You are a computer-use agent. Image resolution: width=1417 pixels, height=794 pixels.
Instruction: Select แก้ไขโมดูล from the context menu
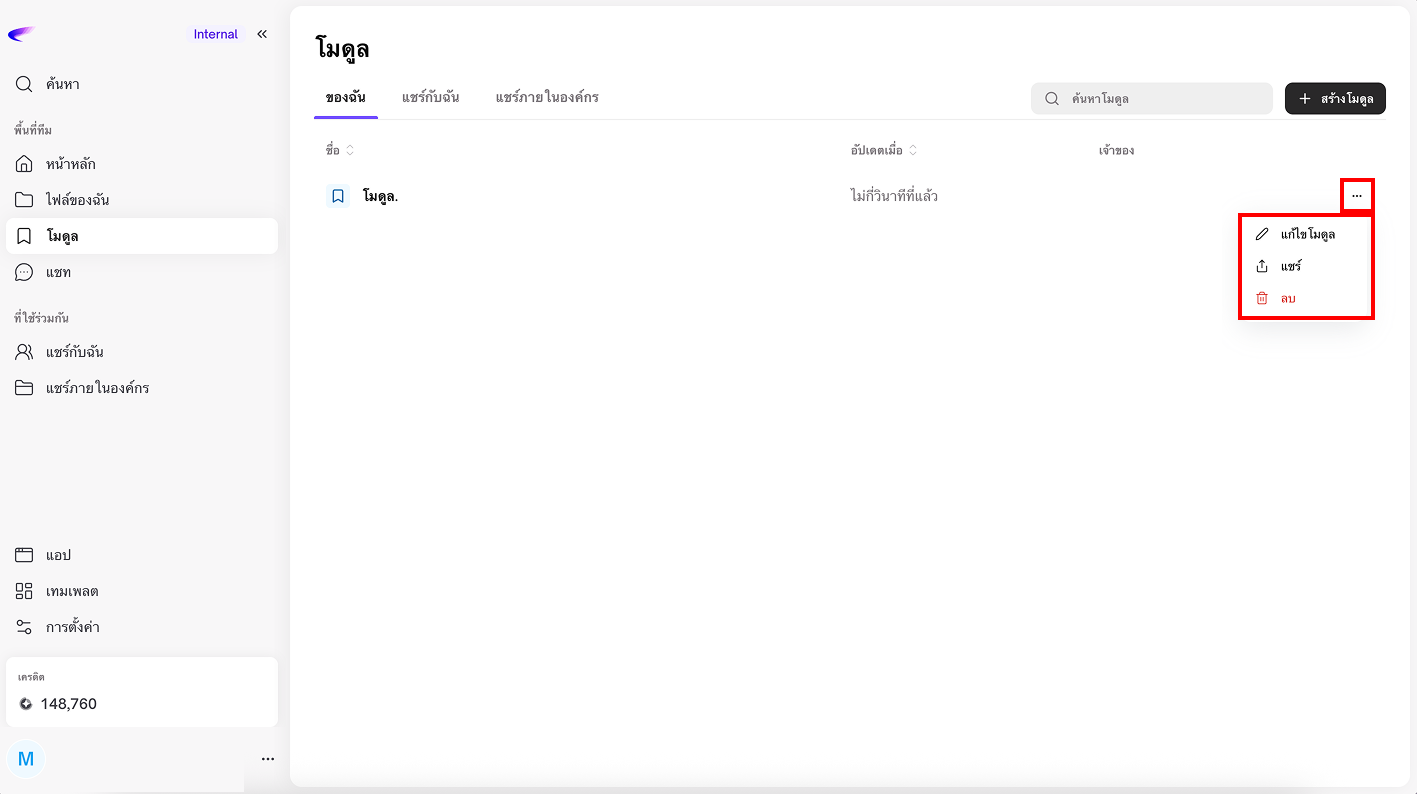[1306, 234]
